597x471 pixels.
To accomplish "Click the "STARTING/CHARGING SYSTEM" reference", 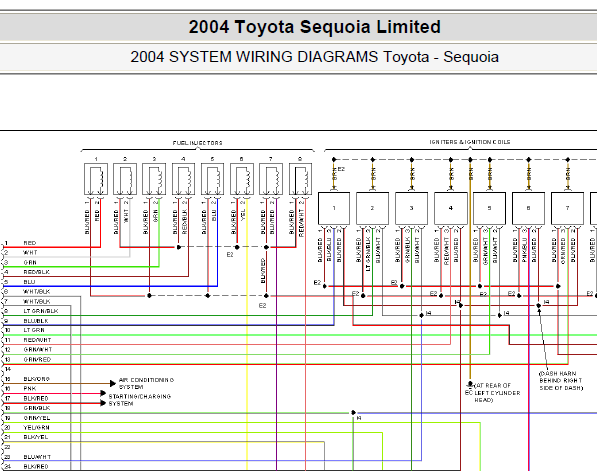I will pyautogui.click(x=139, y=400).
